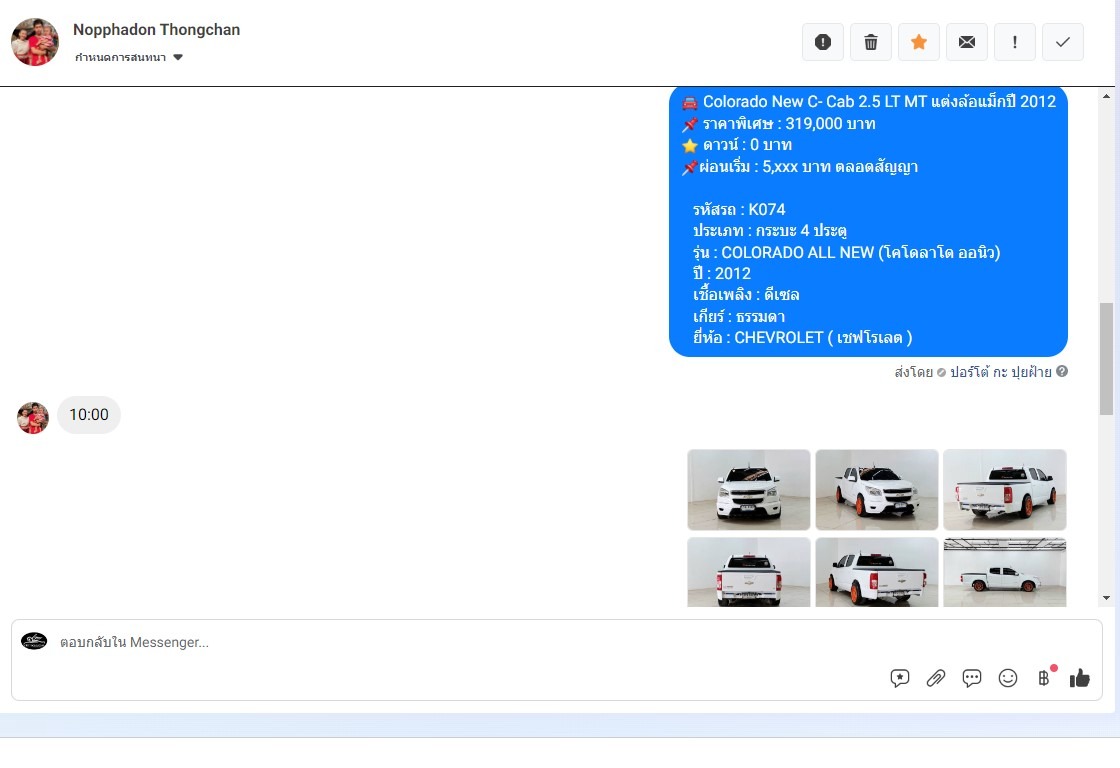Click the chat vertical scrollbar thumb
Viewport: 1120px width, 768px height.
click(x=1106, y=359)
